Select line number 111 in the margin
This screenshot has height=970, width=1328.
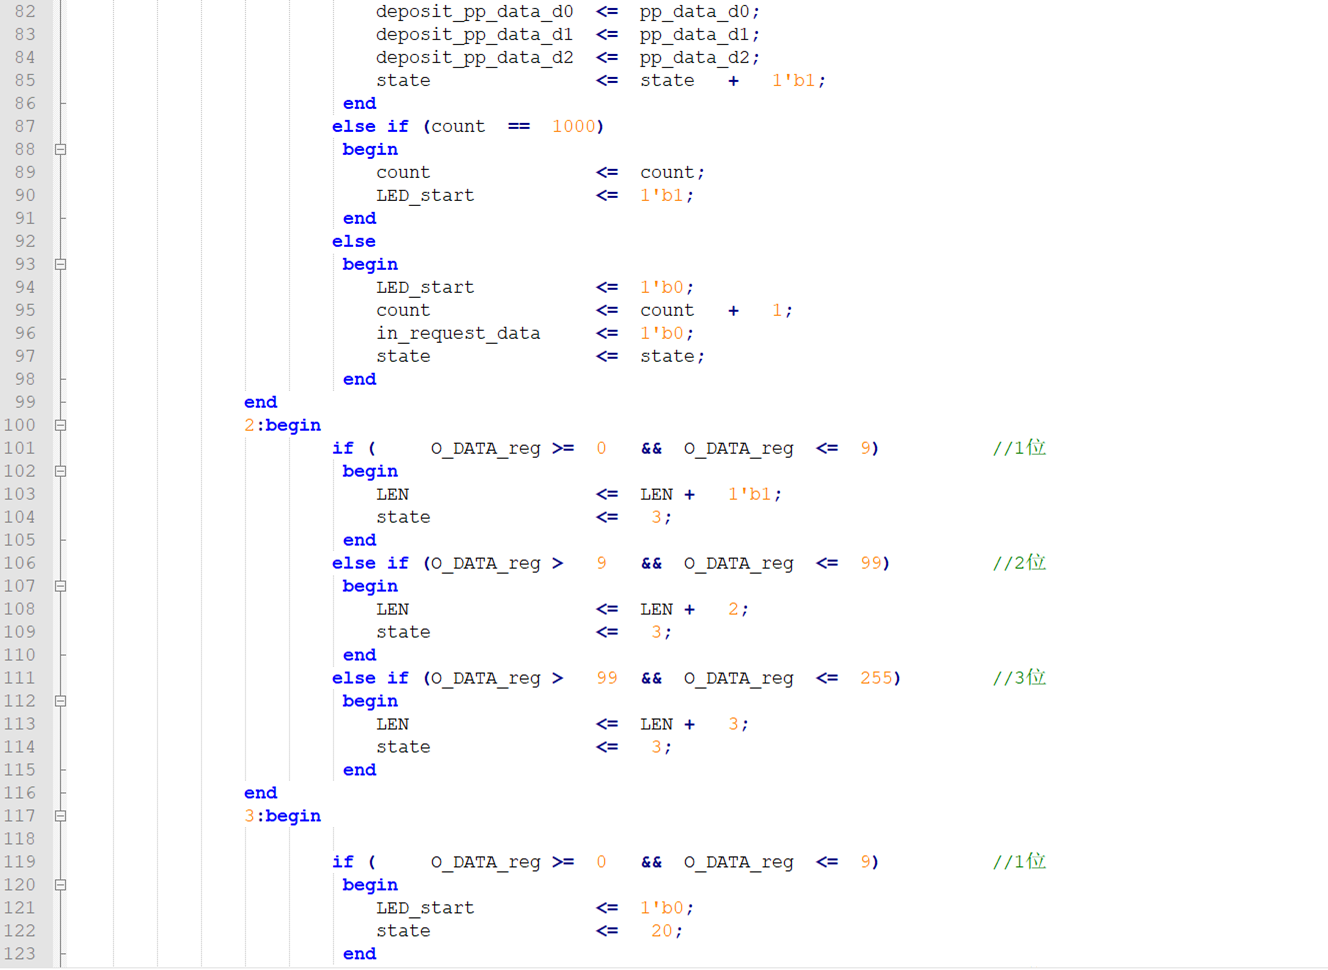point(20,678)
